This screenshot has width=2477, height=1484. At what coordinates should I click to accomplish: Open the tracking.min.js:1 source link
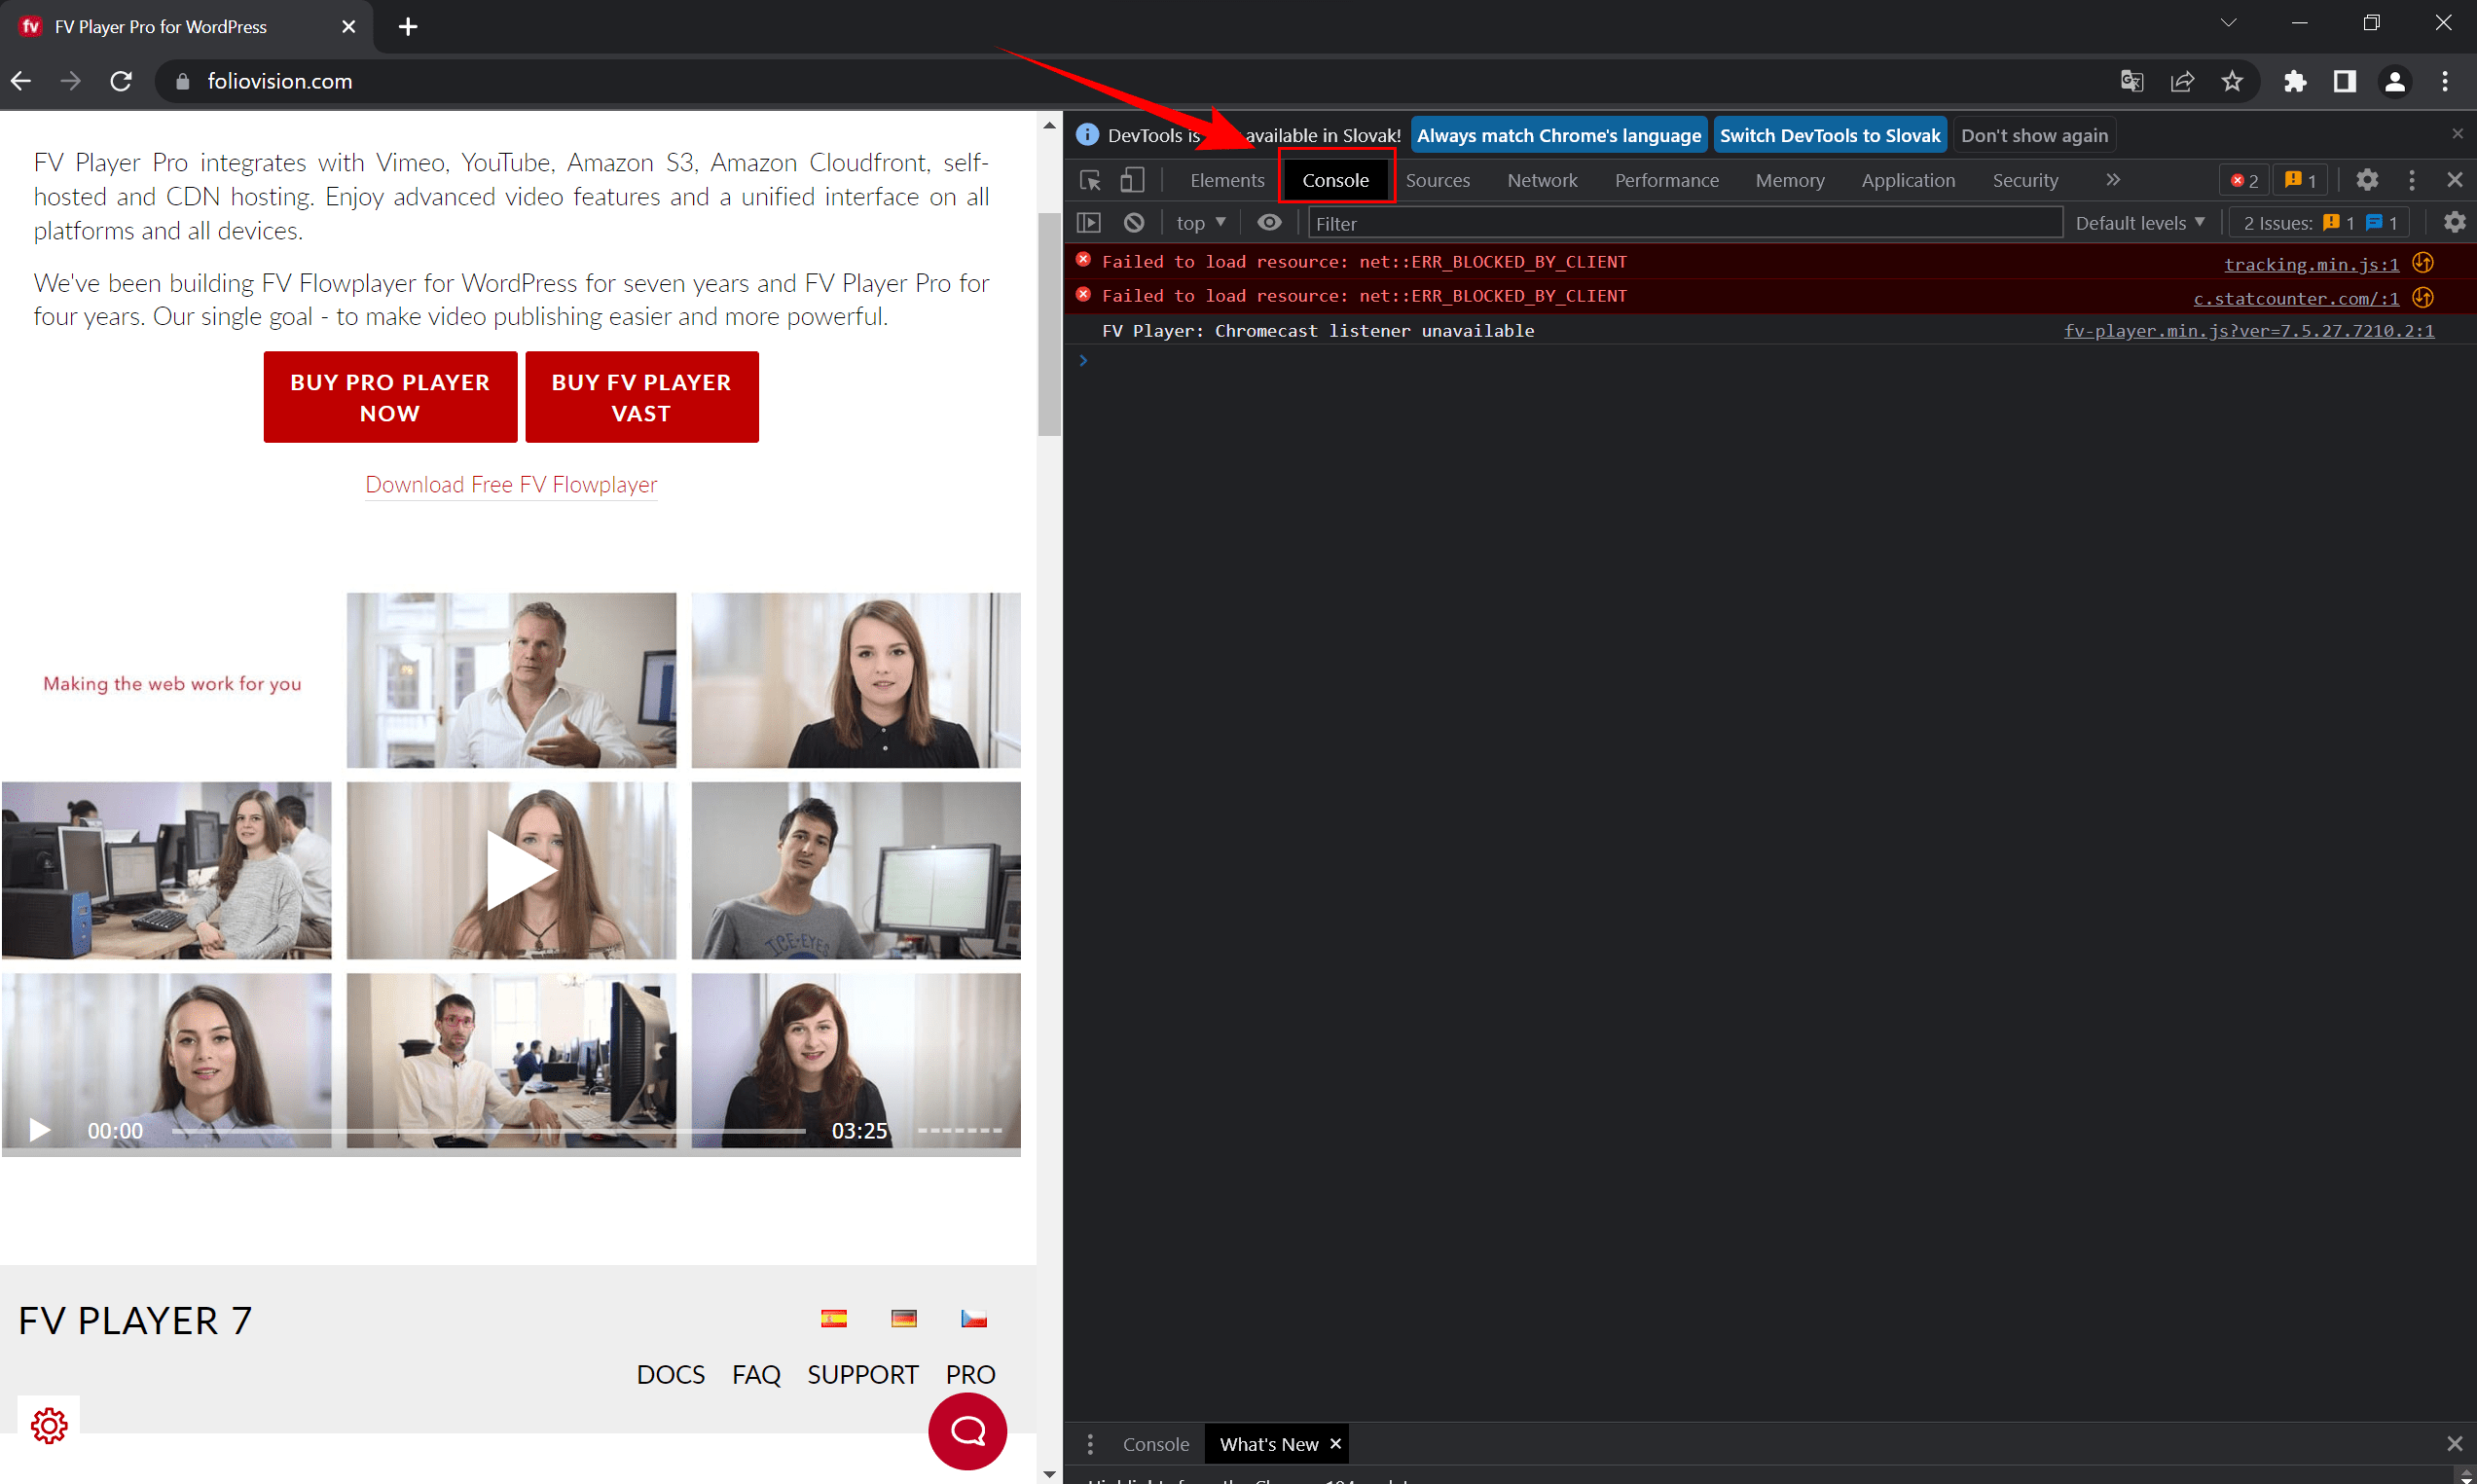click(x=2310, y=264)
